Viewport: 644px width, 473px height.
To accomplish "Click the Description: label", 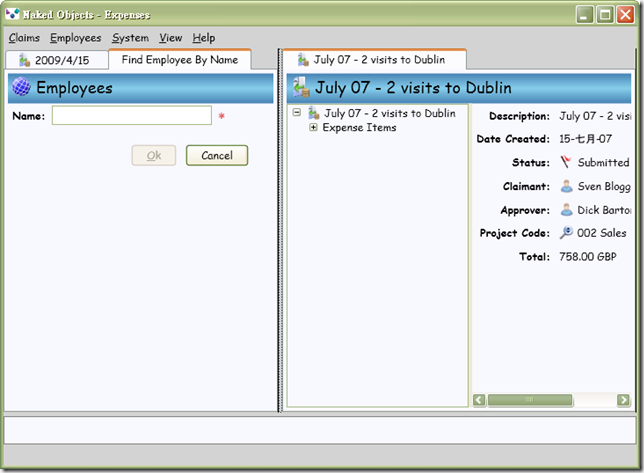I will [519, 116].
